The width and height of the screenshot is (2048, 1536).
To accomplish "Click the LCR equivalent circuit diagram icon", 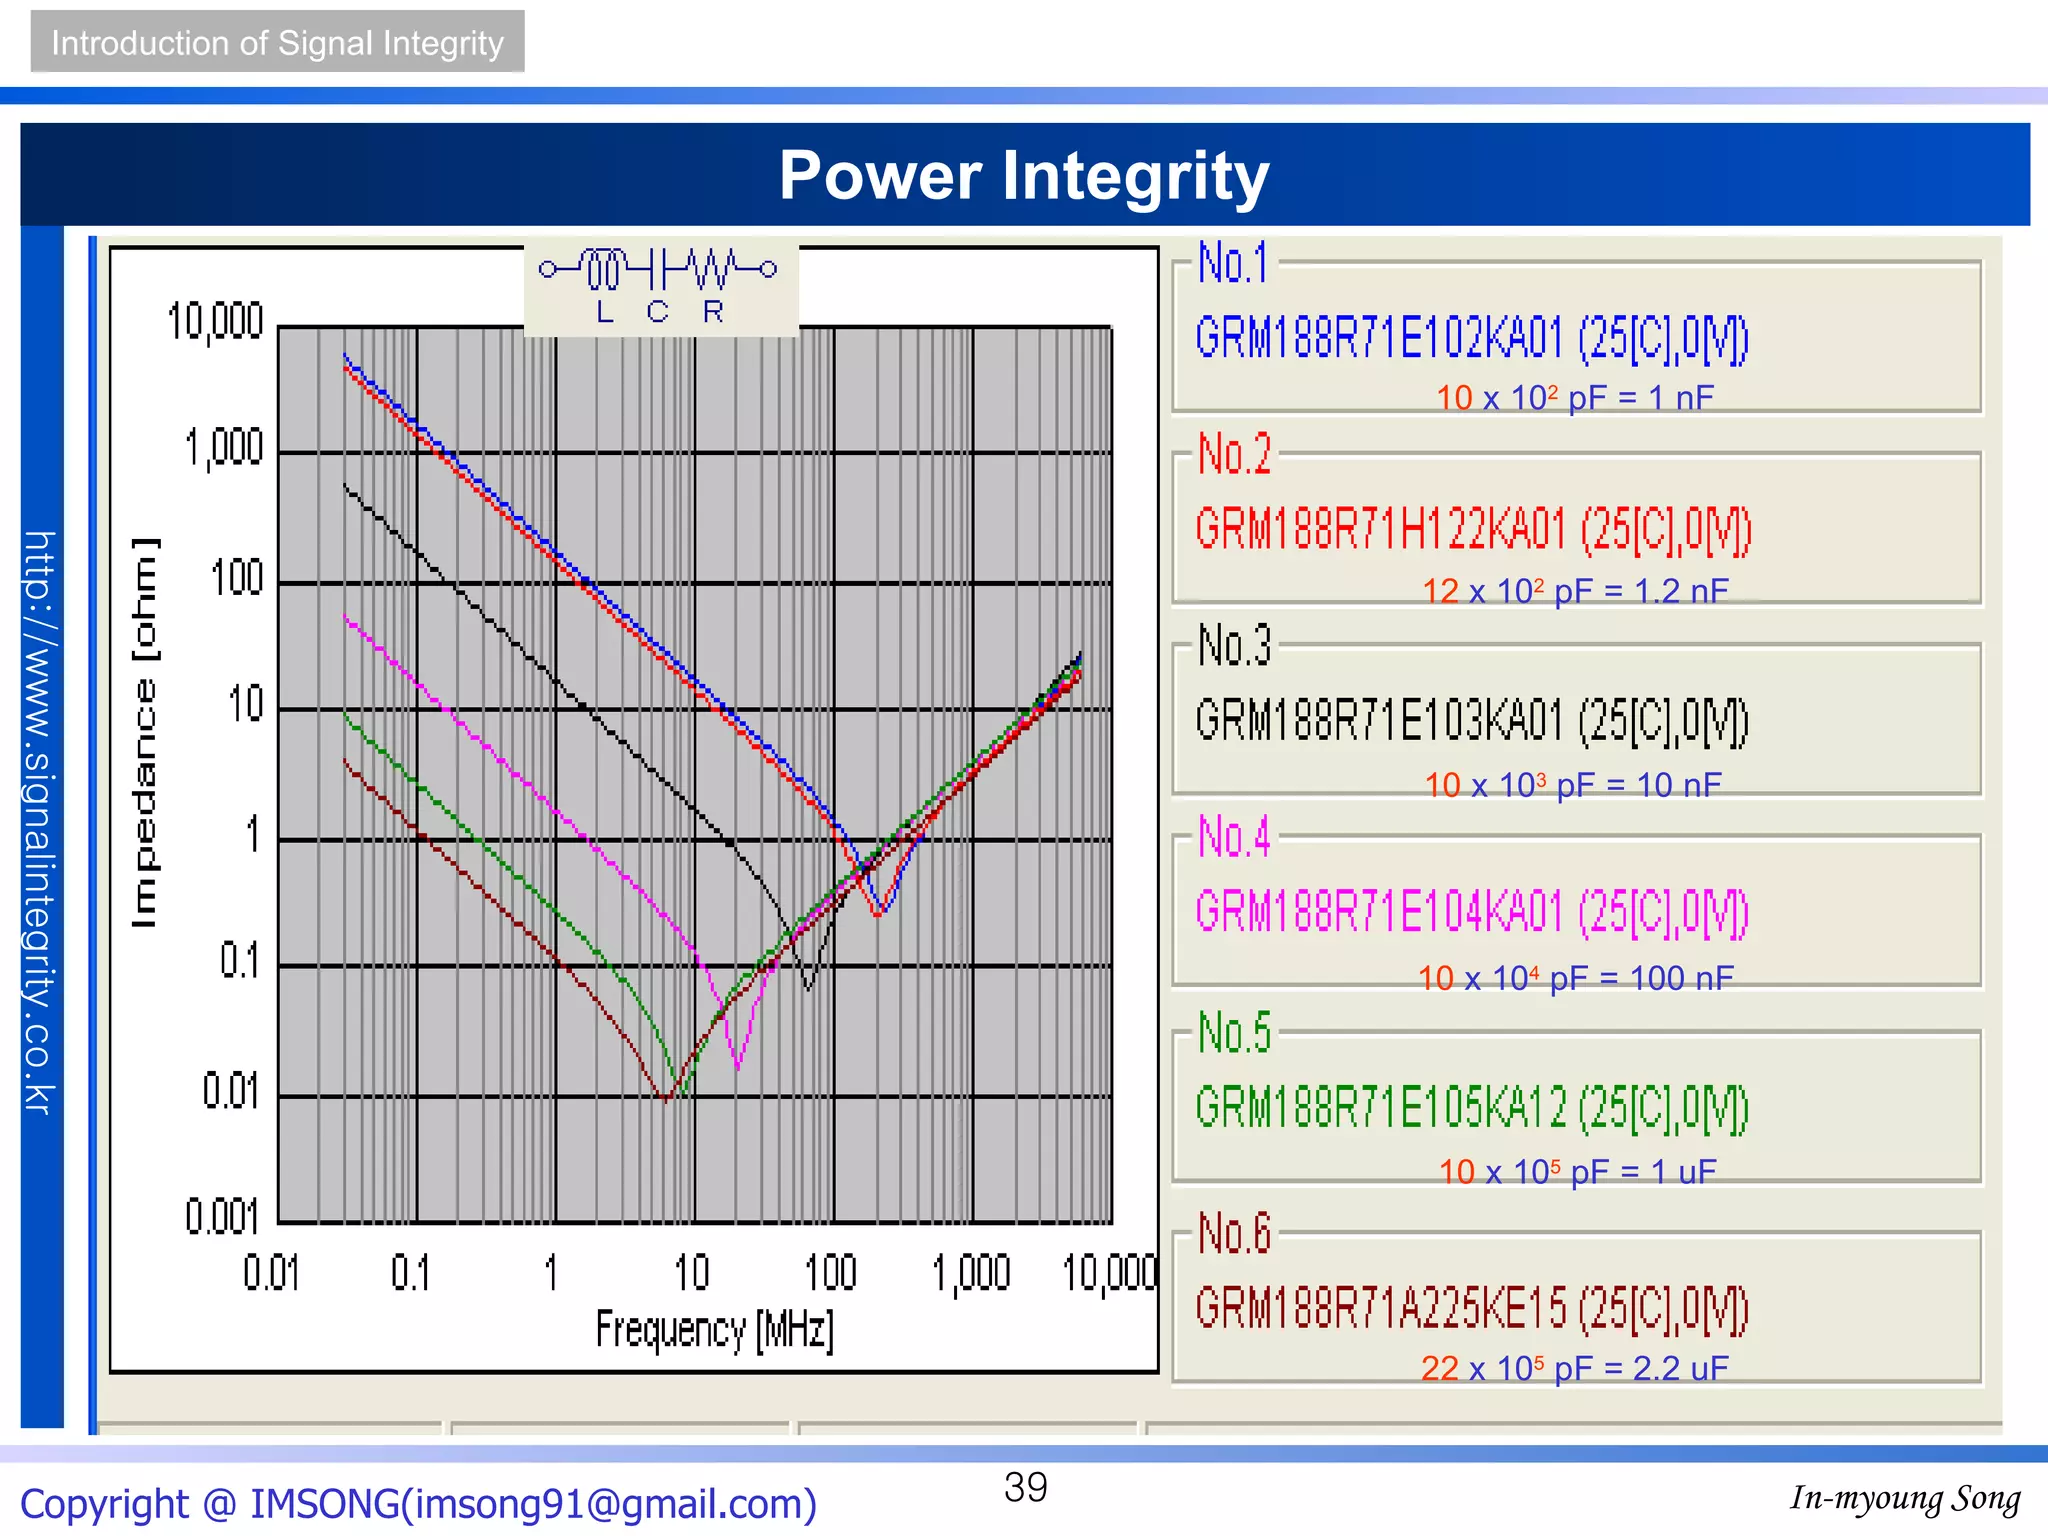I will (x=660, y=287).
